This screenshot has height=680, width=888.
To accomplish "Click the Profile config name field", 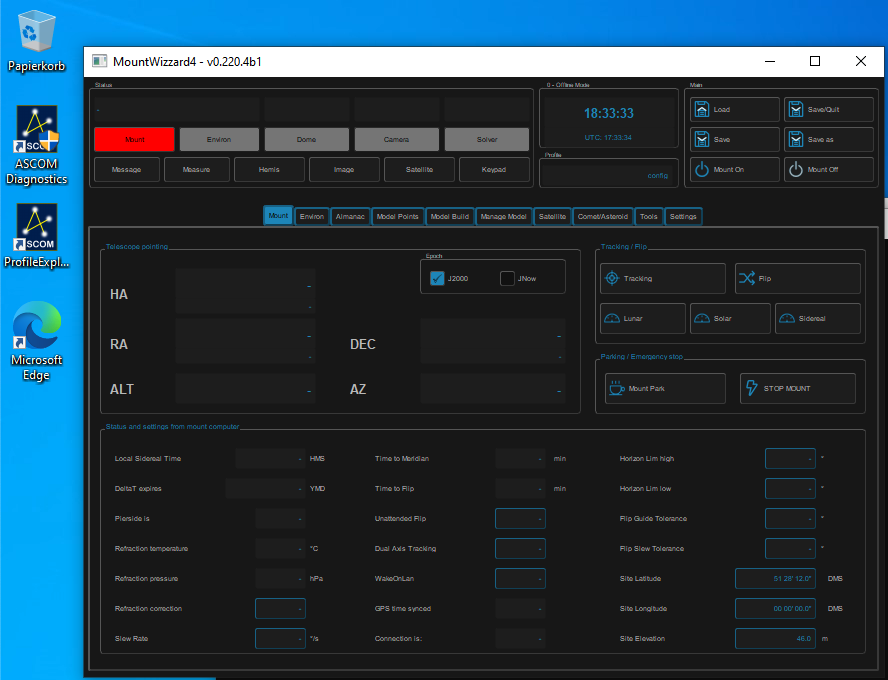I will 609,175.
